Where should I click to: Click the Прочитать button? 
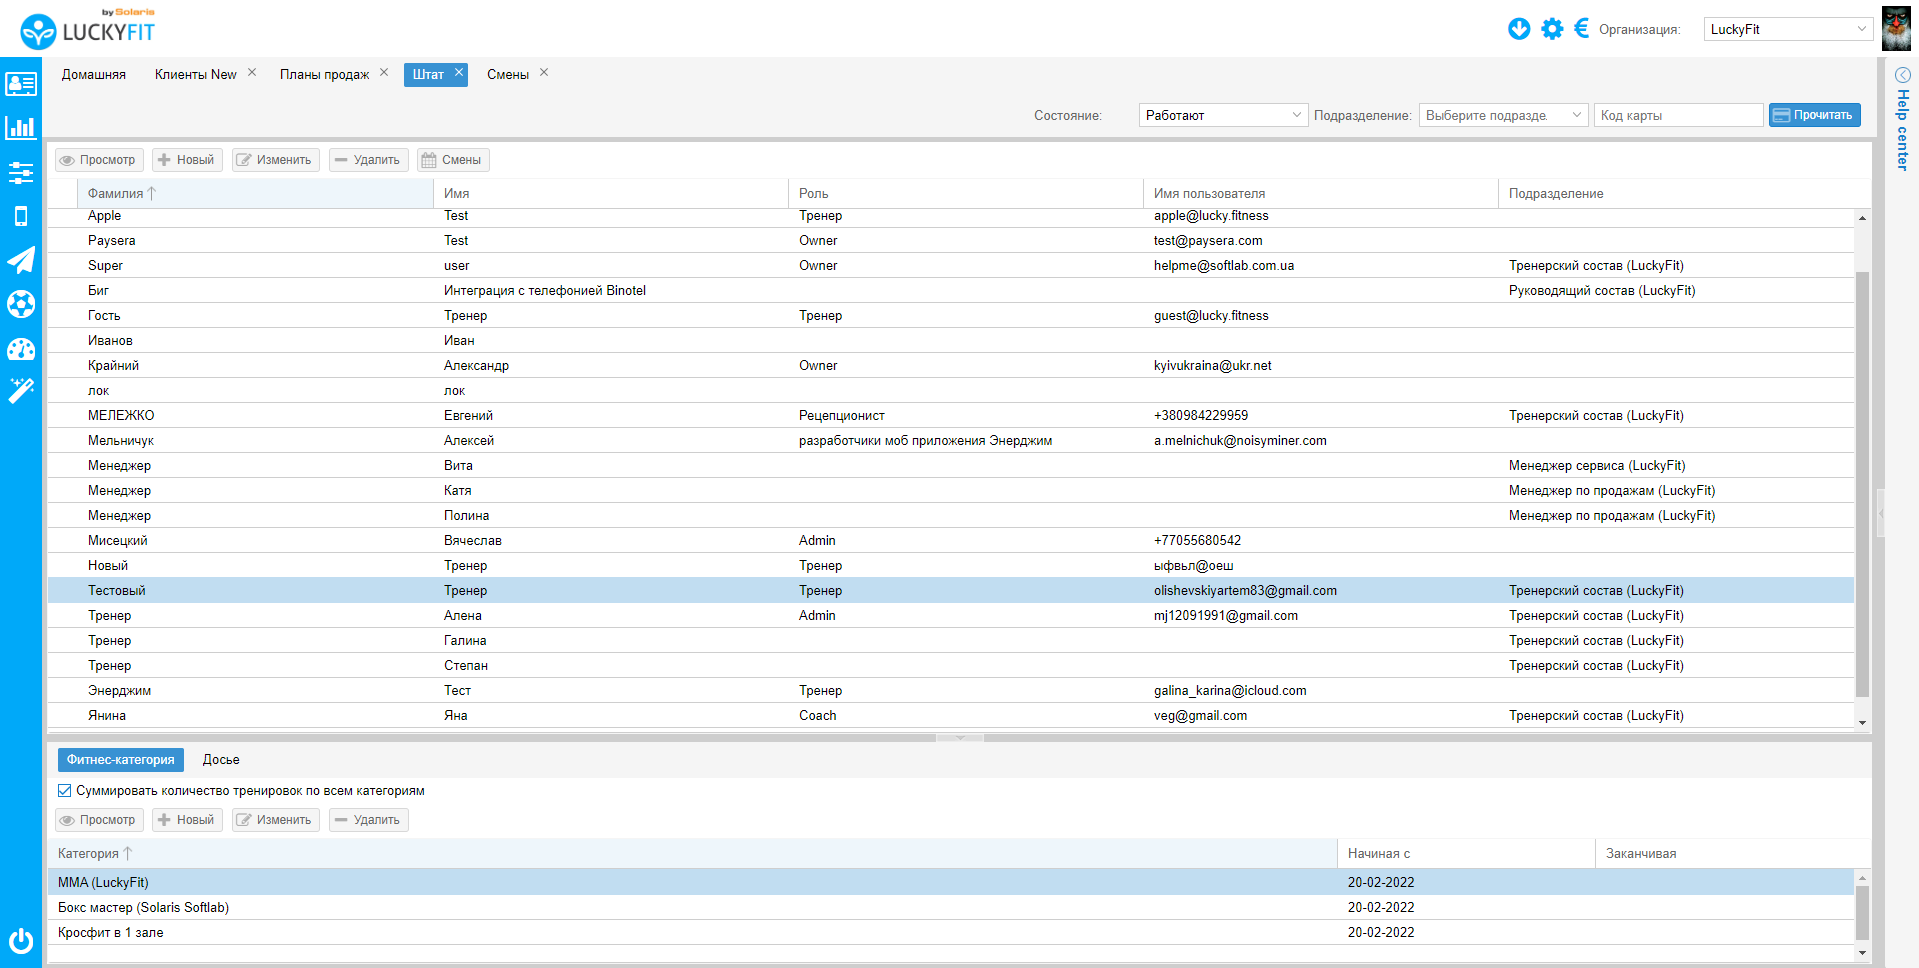[1814, 115]
